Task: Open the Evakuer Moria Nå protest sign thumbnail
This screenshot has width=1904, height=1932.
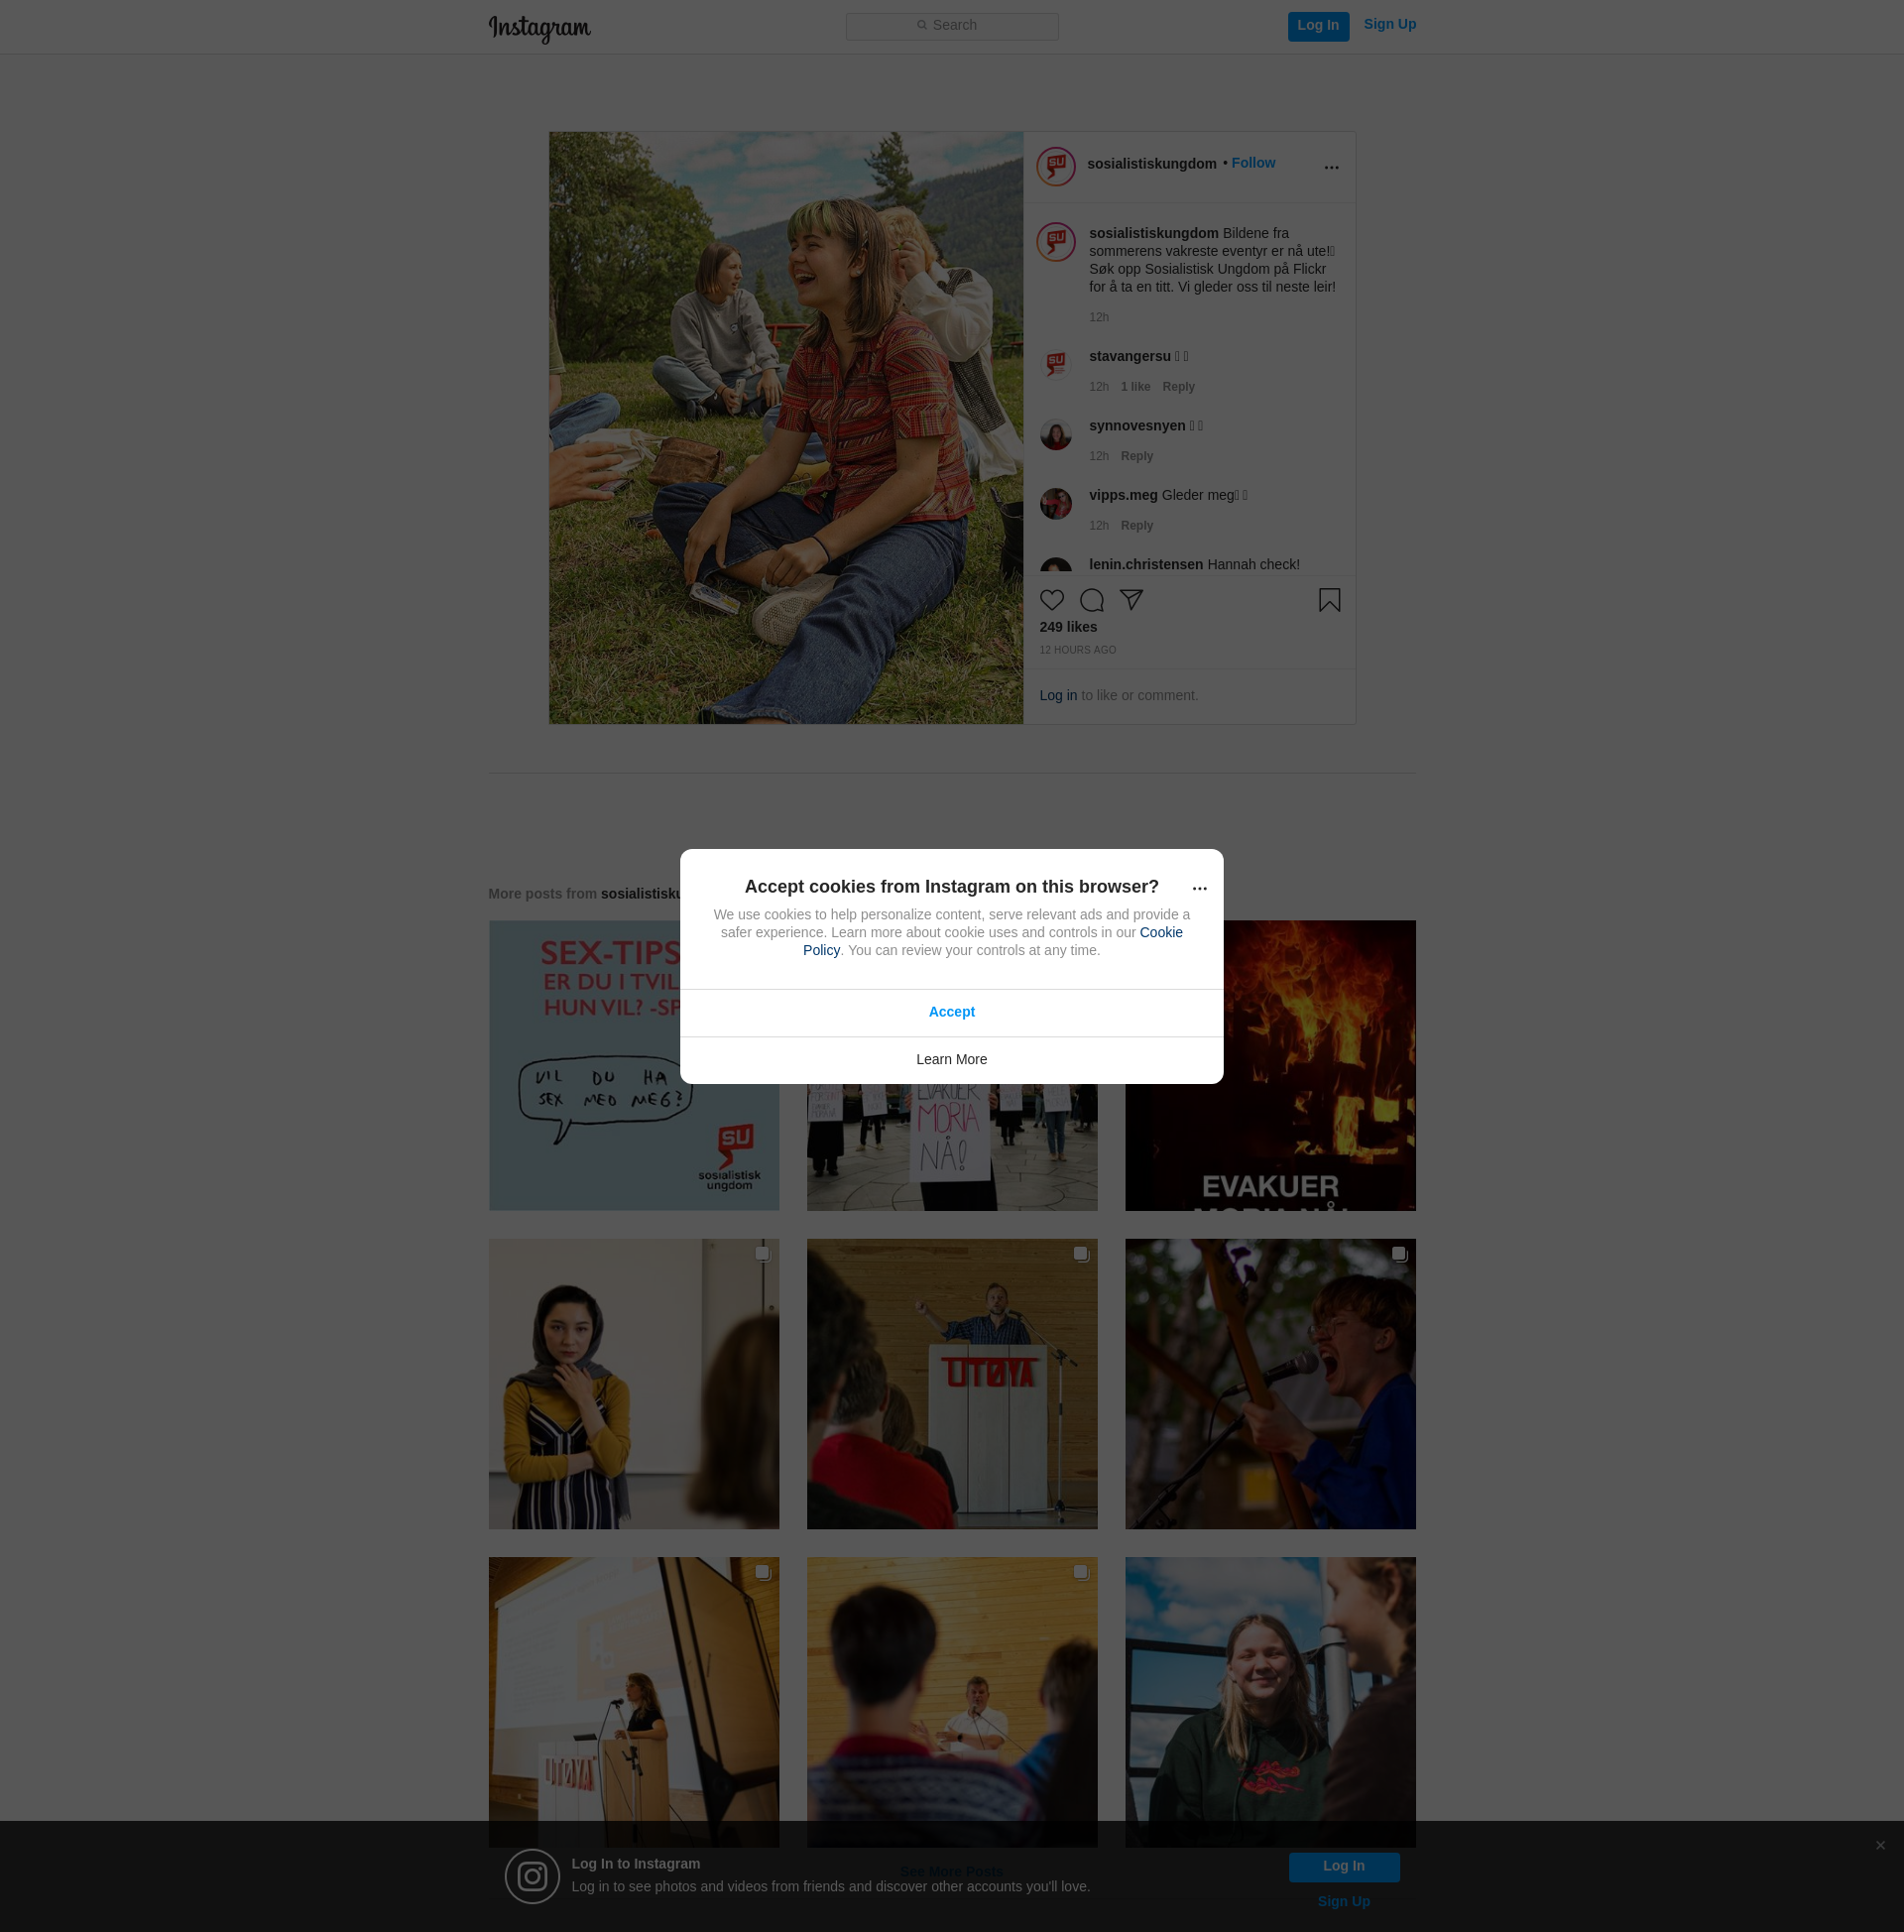Action: point(951,1148)
